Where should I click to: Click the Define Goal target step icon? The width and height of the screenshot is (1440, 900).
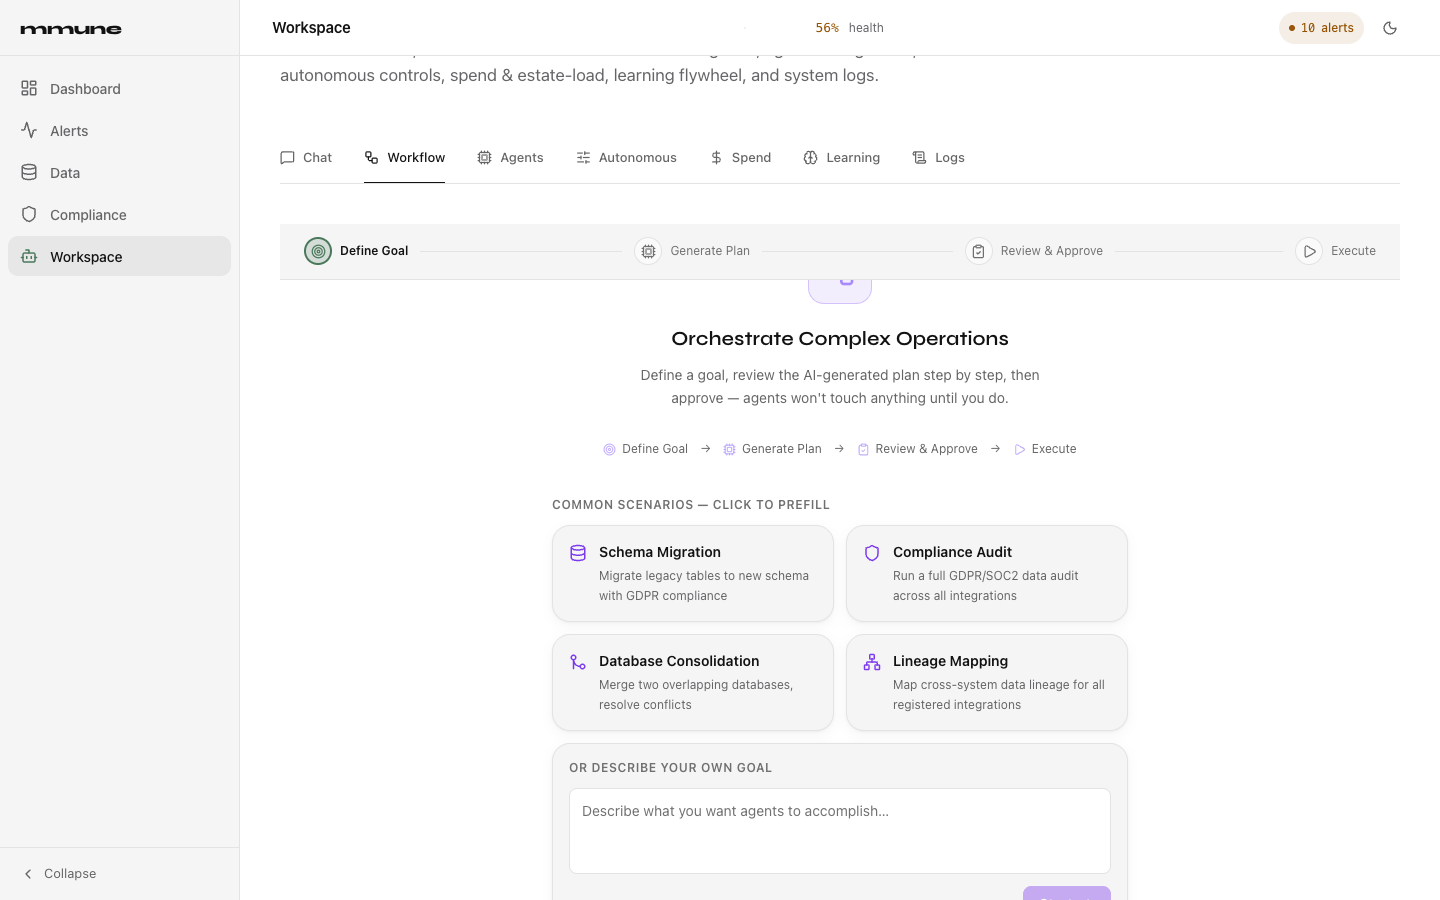tap(318, 251)
